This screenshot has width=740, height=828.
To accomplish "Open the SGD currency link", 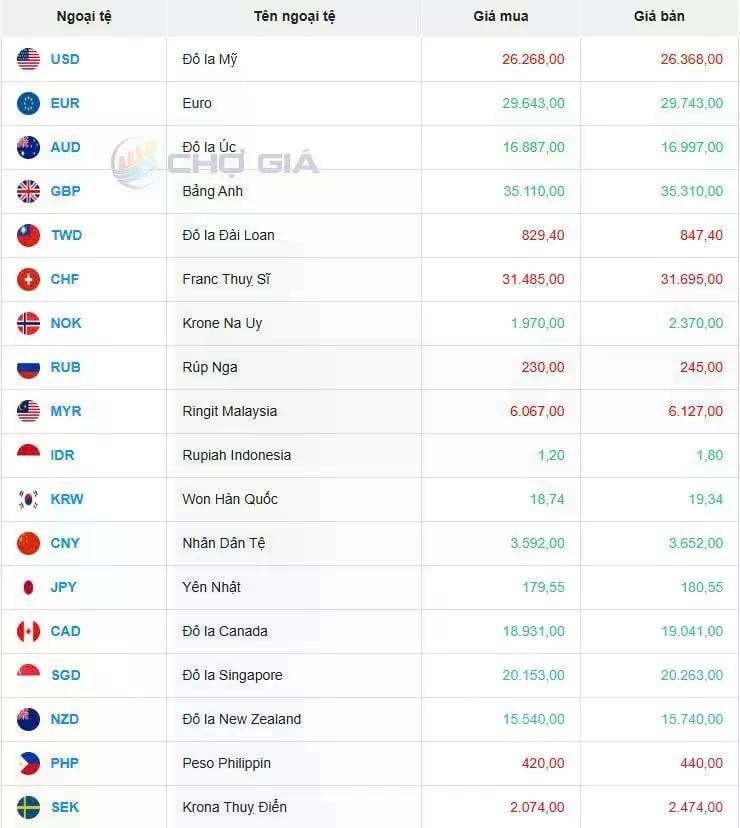I will pyautogui.click(x=65, y=675).
